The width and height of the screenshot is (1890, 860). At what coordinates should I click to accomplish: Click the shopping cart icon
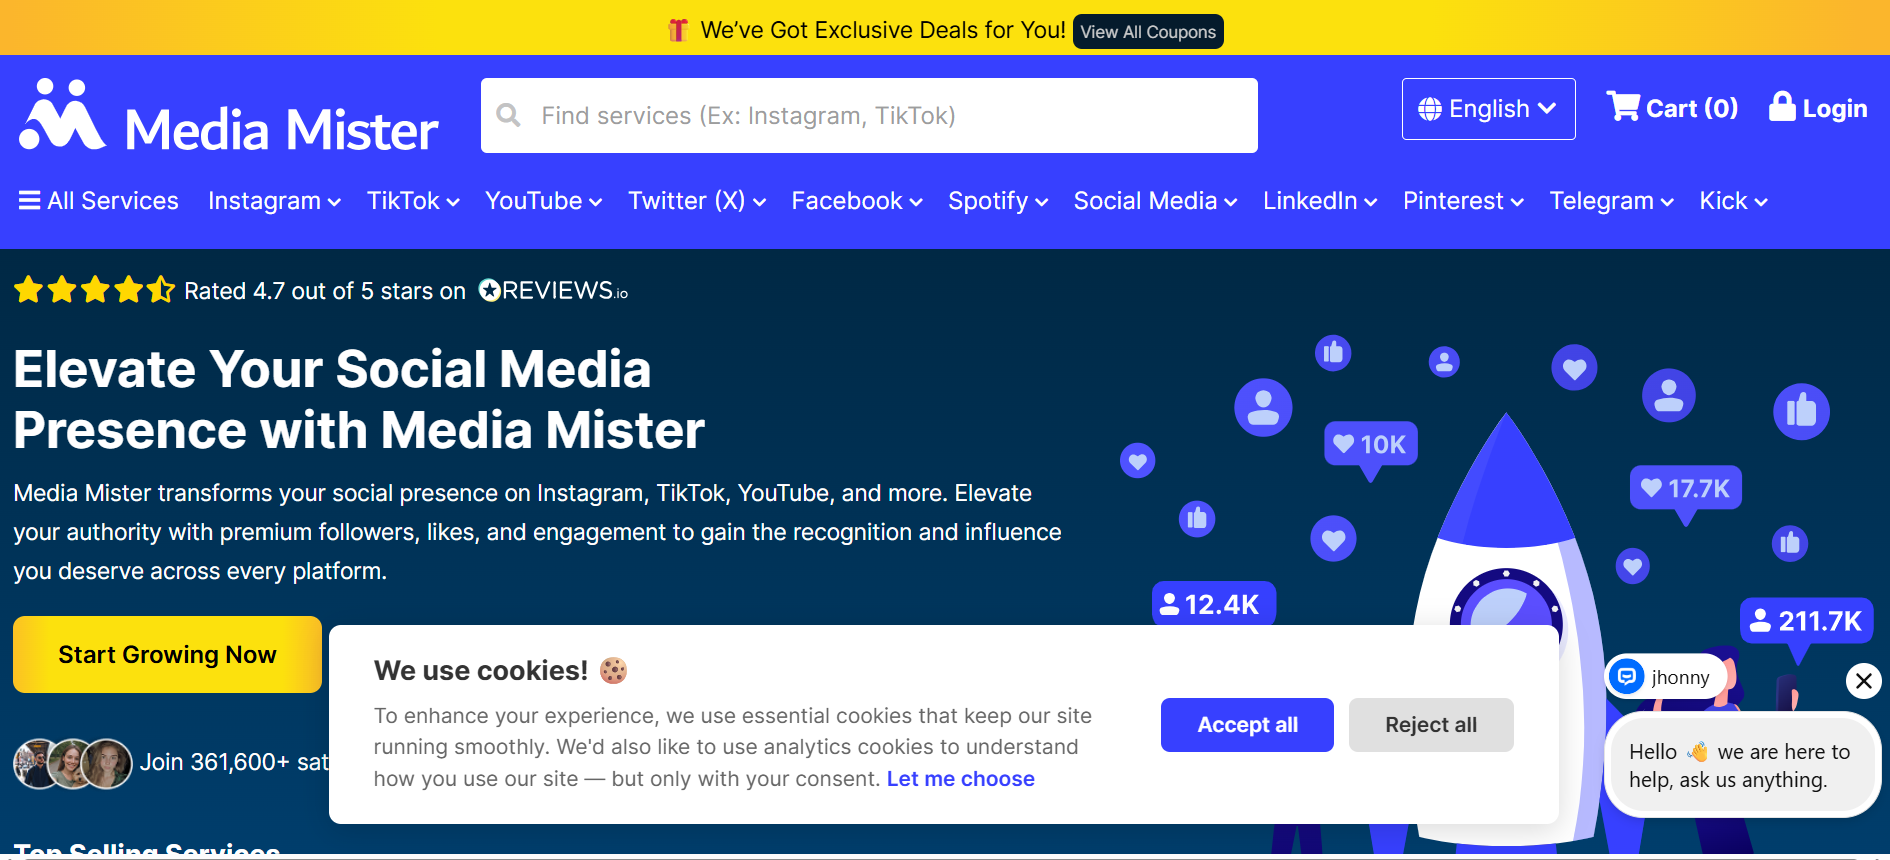(x=1623, y=106)
